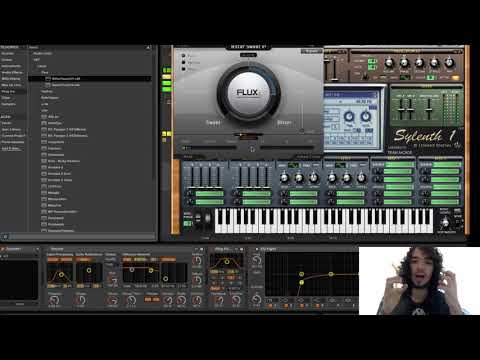This screenshot has height=360, width=480.
Task: Collapse the Local folder in browser
Action: tap(41, 66)
